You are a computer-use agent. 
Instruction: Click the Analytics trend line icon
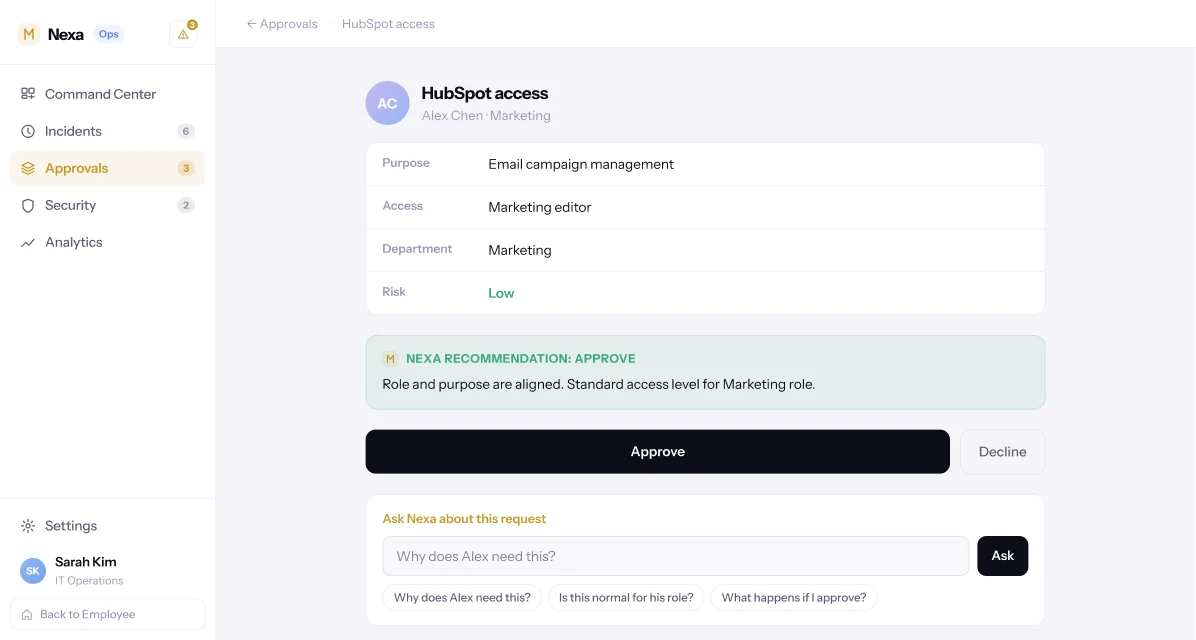point(28,243)
